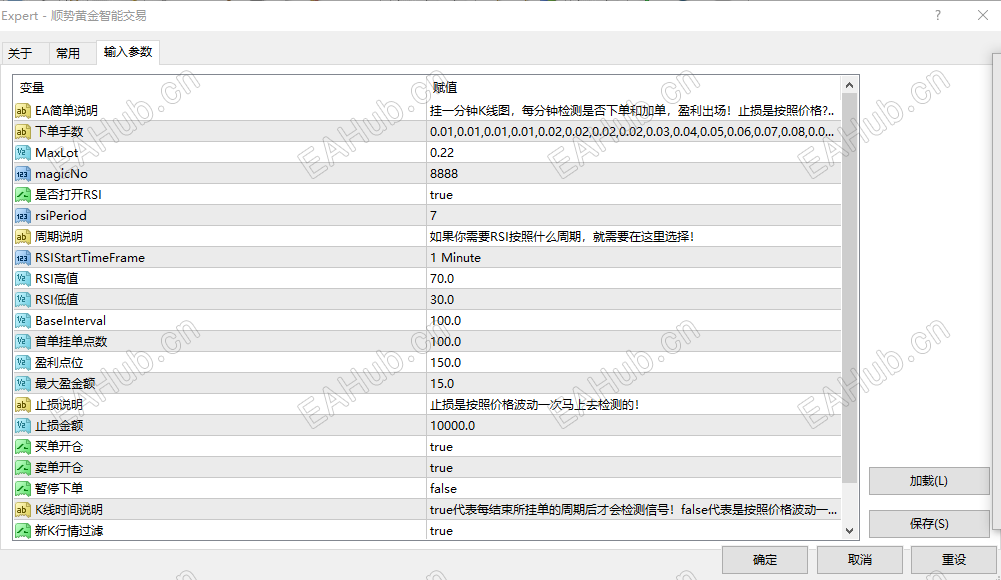Close the Expert dialog window
Screen dimensions: 1001x580
click(983, 15)
